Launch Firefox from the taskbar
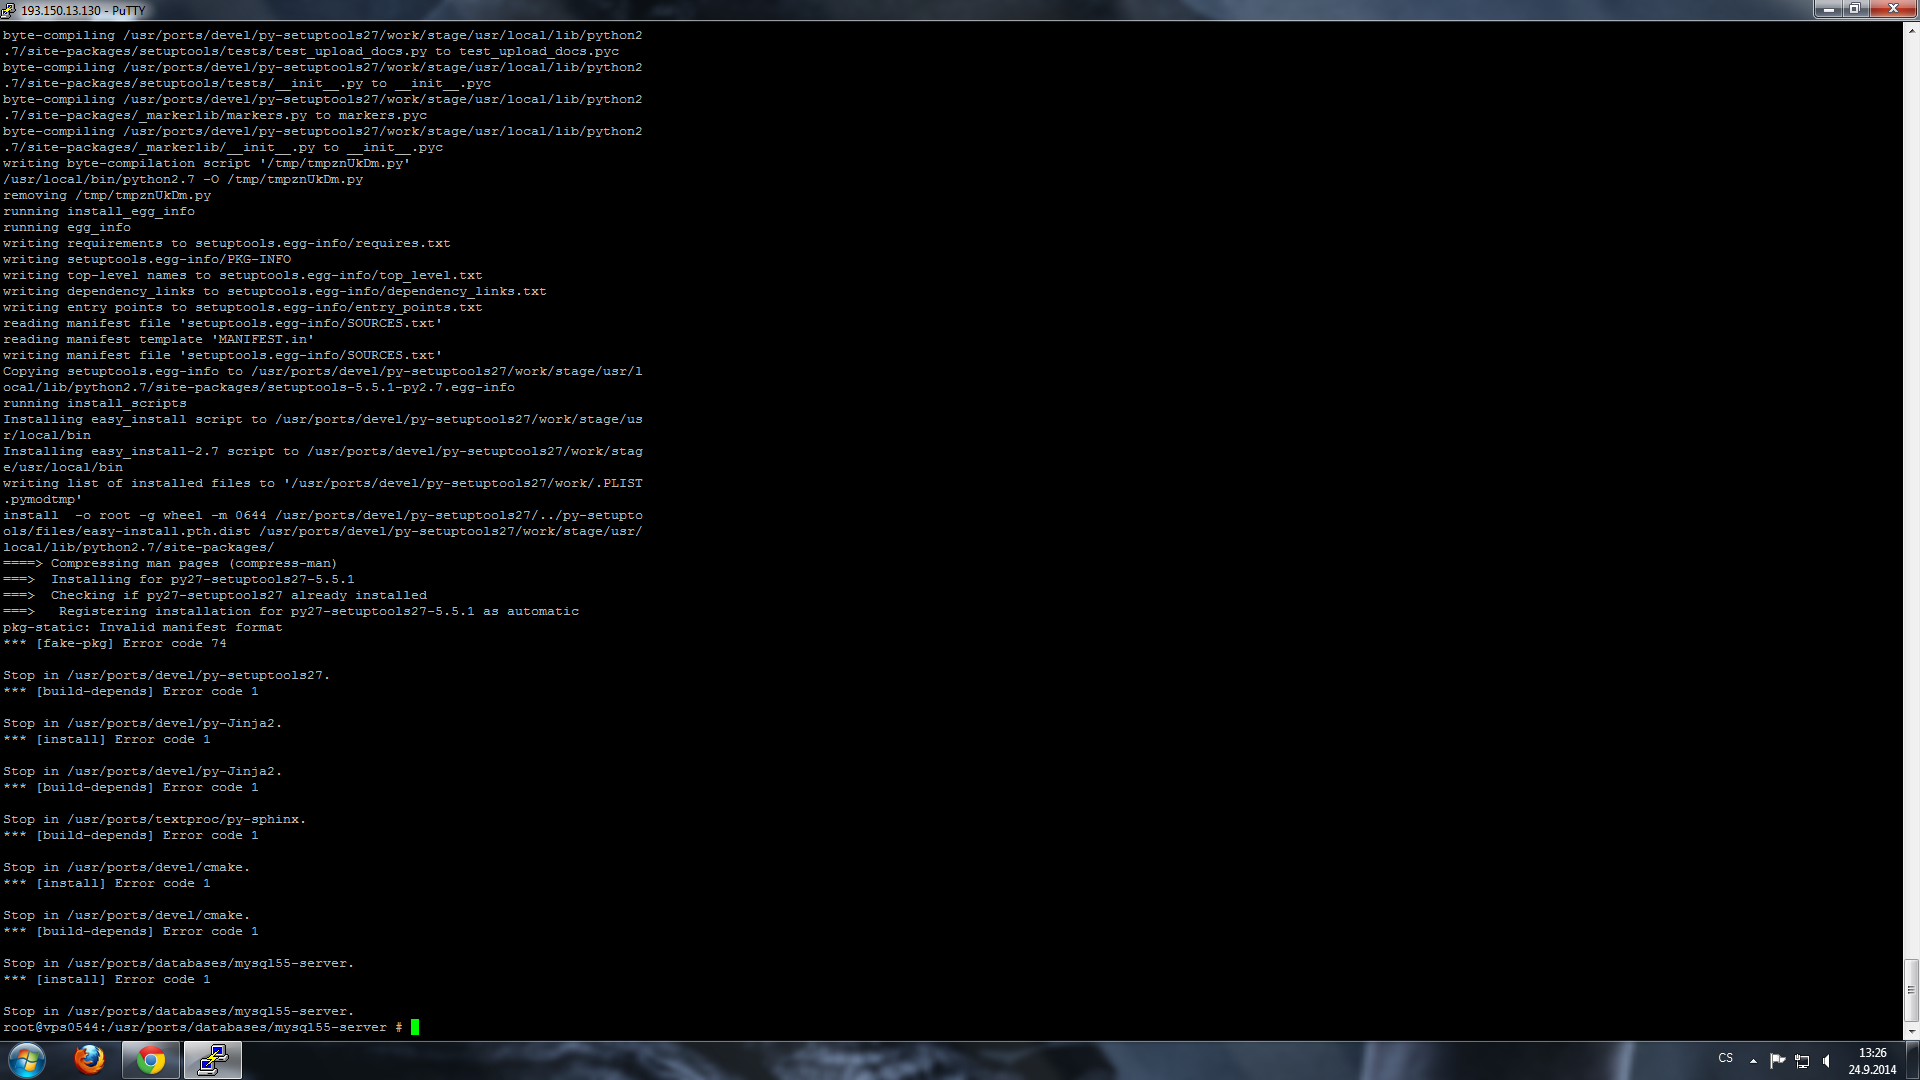Screen dimensions: 1920x1080 coord(89,1060)
